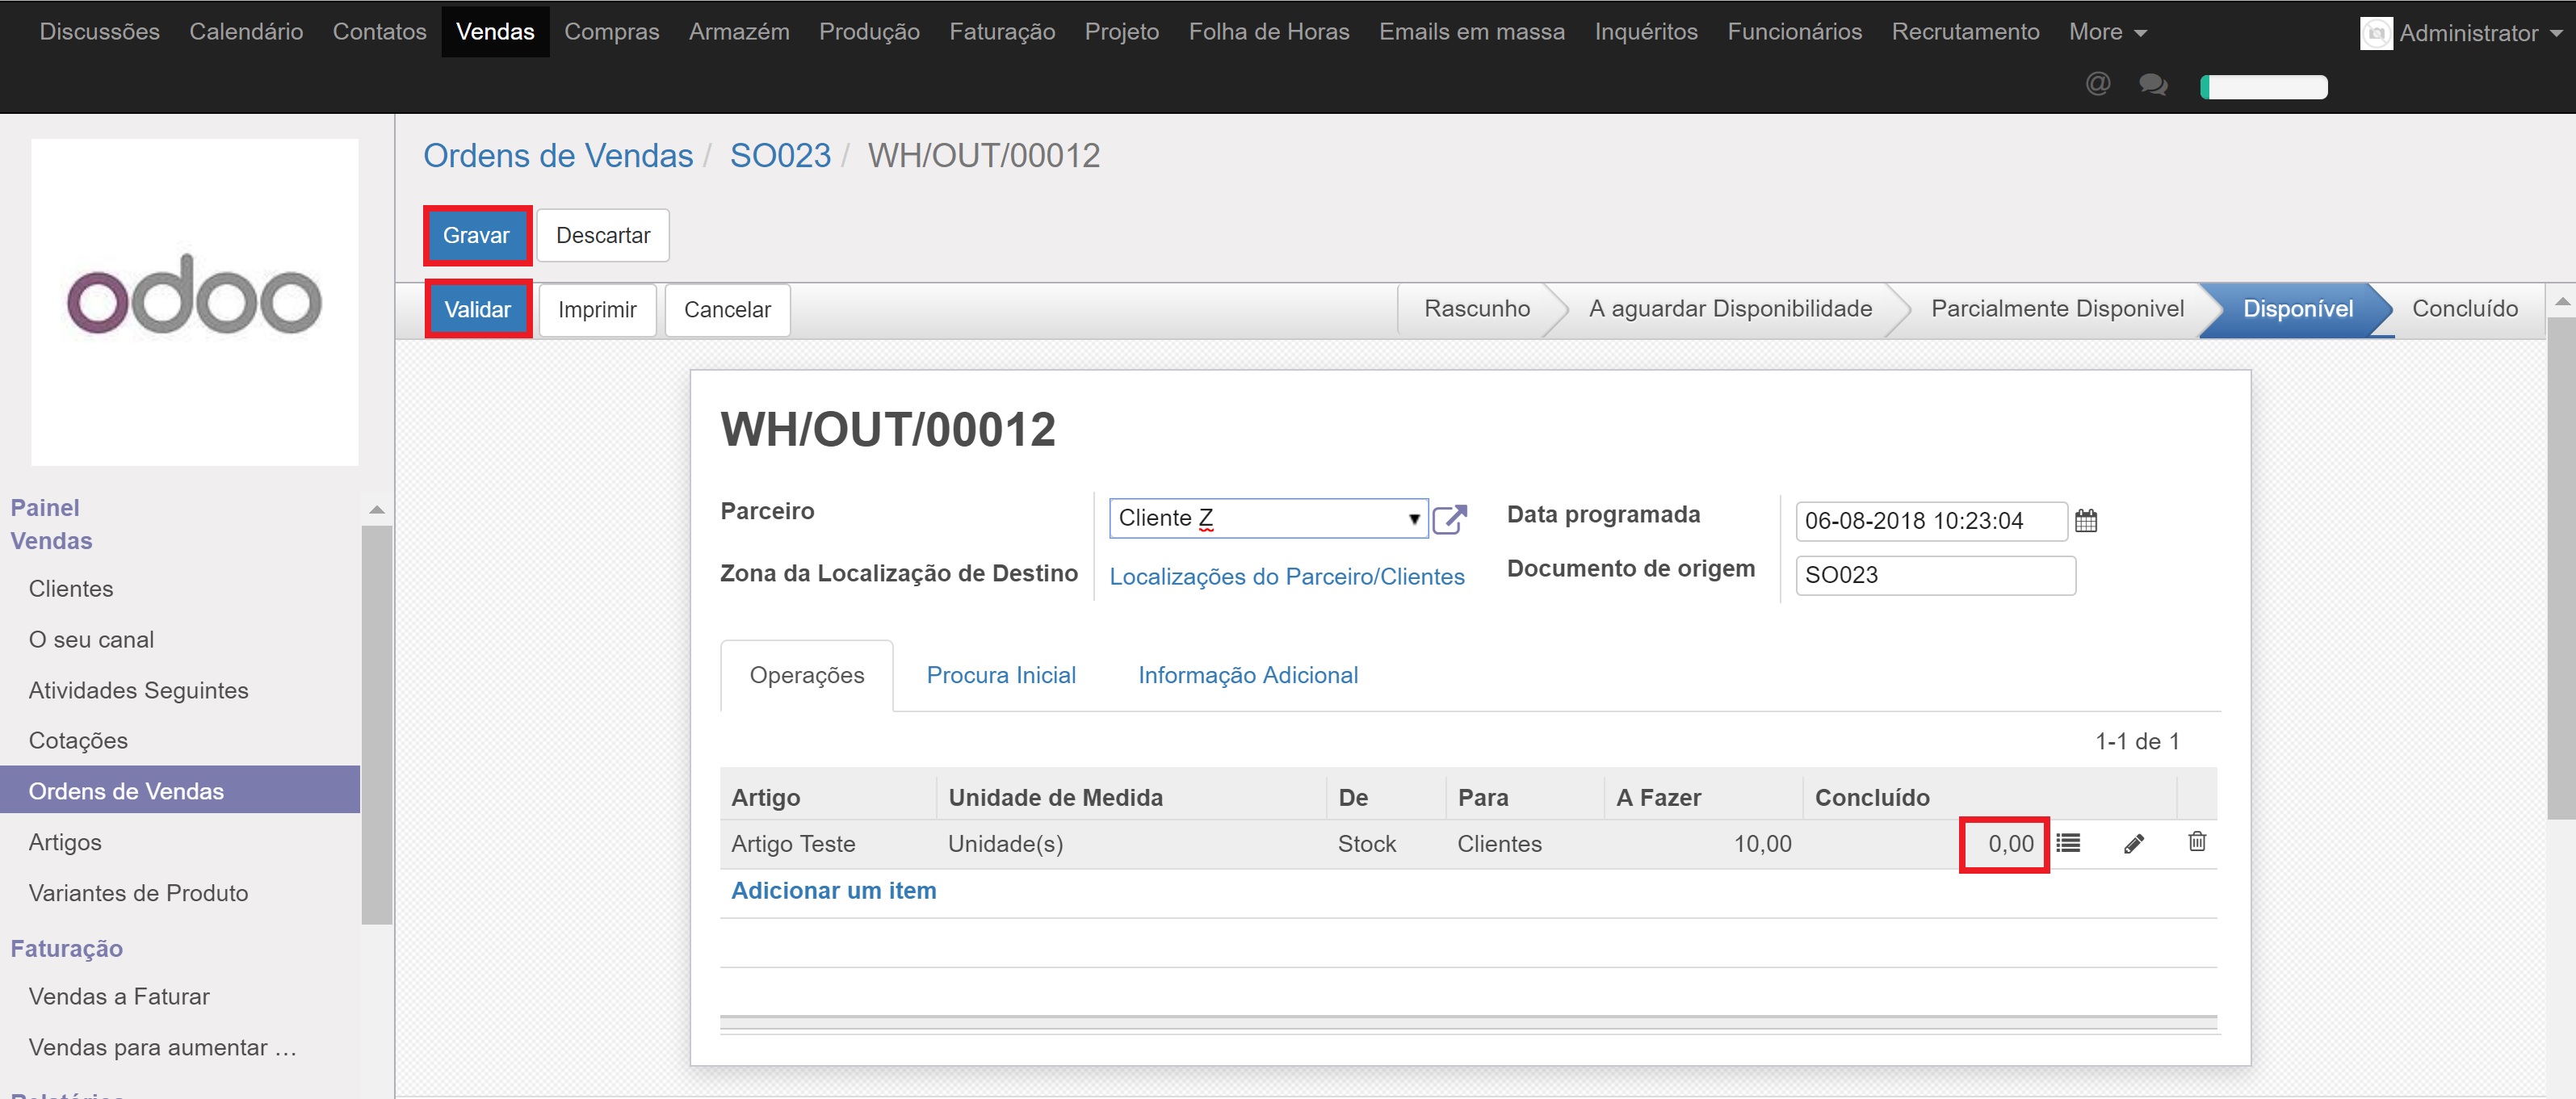Expand the More menu dropdown
The width and height of the screenshot is (2576, 1099).
(x=2107, y=32)
